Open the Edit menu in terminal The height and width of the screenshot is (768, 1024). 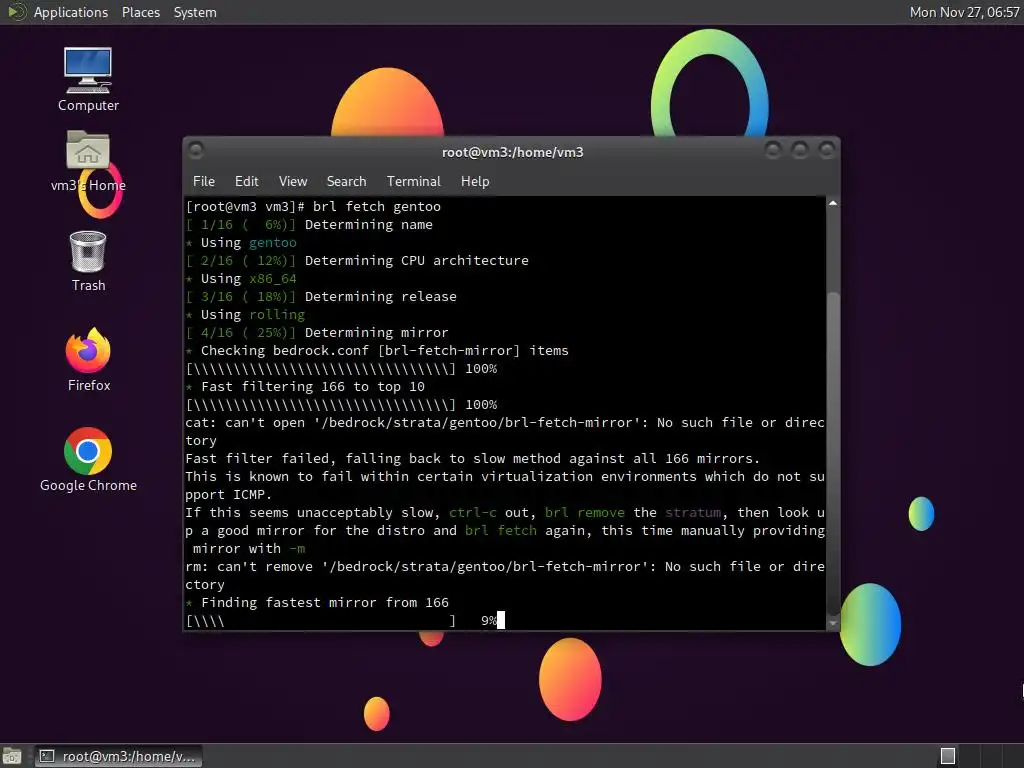[x=246, y=181]
